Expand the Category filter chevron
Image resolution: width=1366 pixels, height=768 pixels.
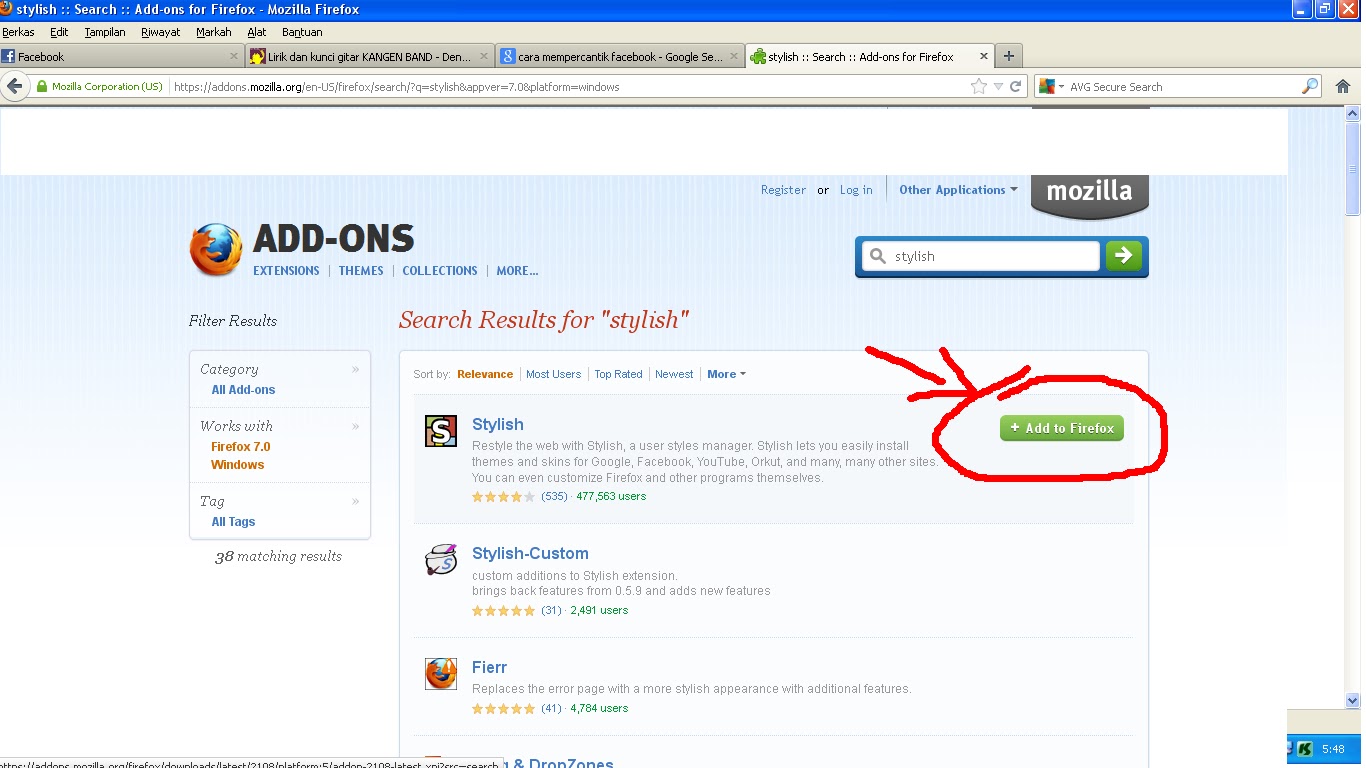click(355, 370)
